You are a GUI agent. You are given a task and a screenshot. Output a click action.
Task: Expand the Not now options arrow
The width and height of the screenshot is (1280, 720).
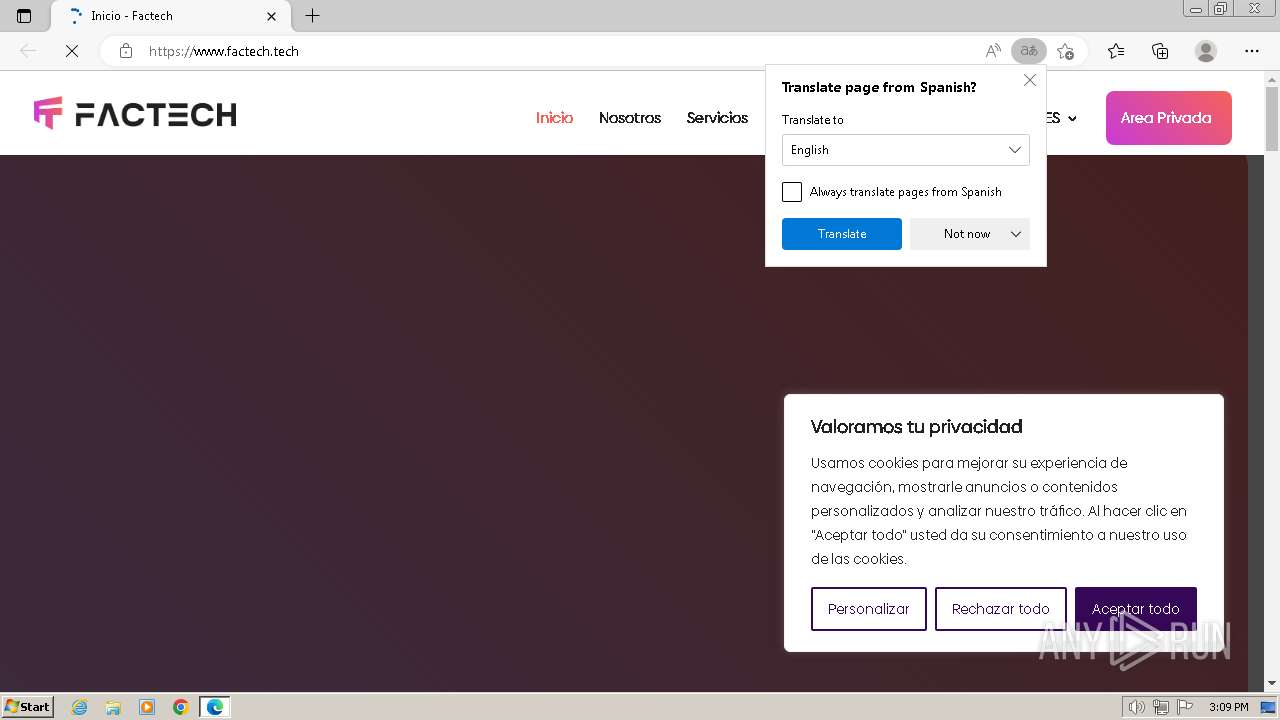[x=1016, y=234]
